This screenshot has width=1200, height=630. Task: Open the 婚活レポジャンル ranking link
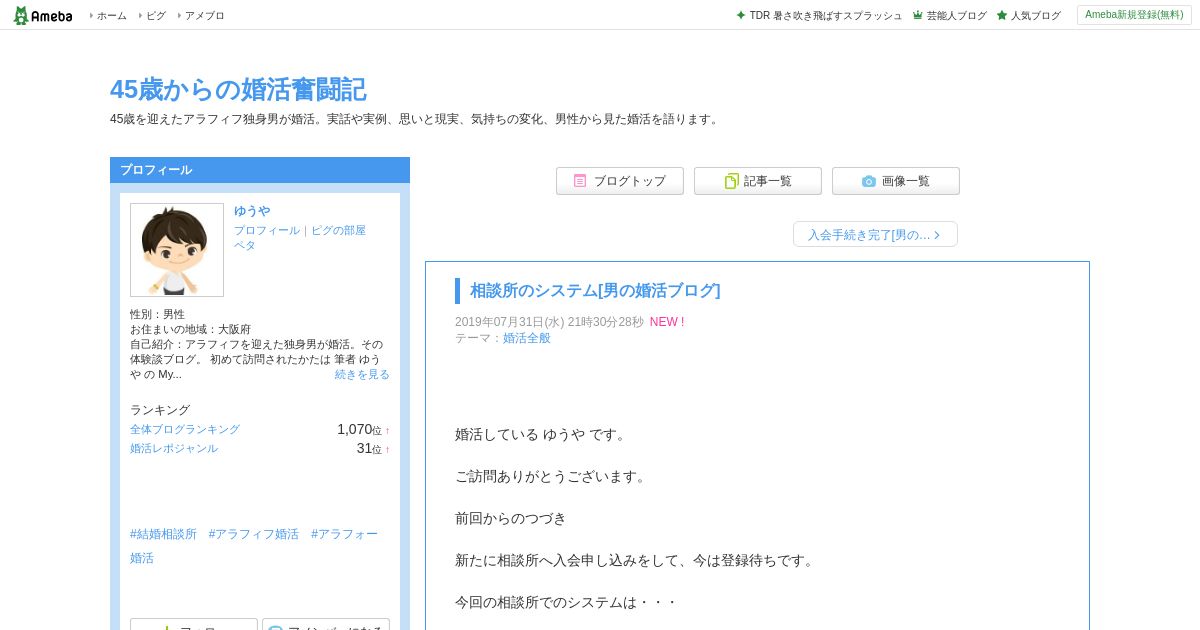[x=174, y=448]
